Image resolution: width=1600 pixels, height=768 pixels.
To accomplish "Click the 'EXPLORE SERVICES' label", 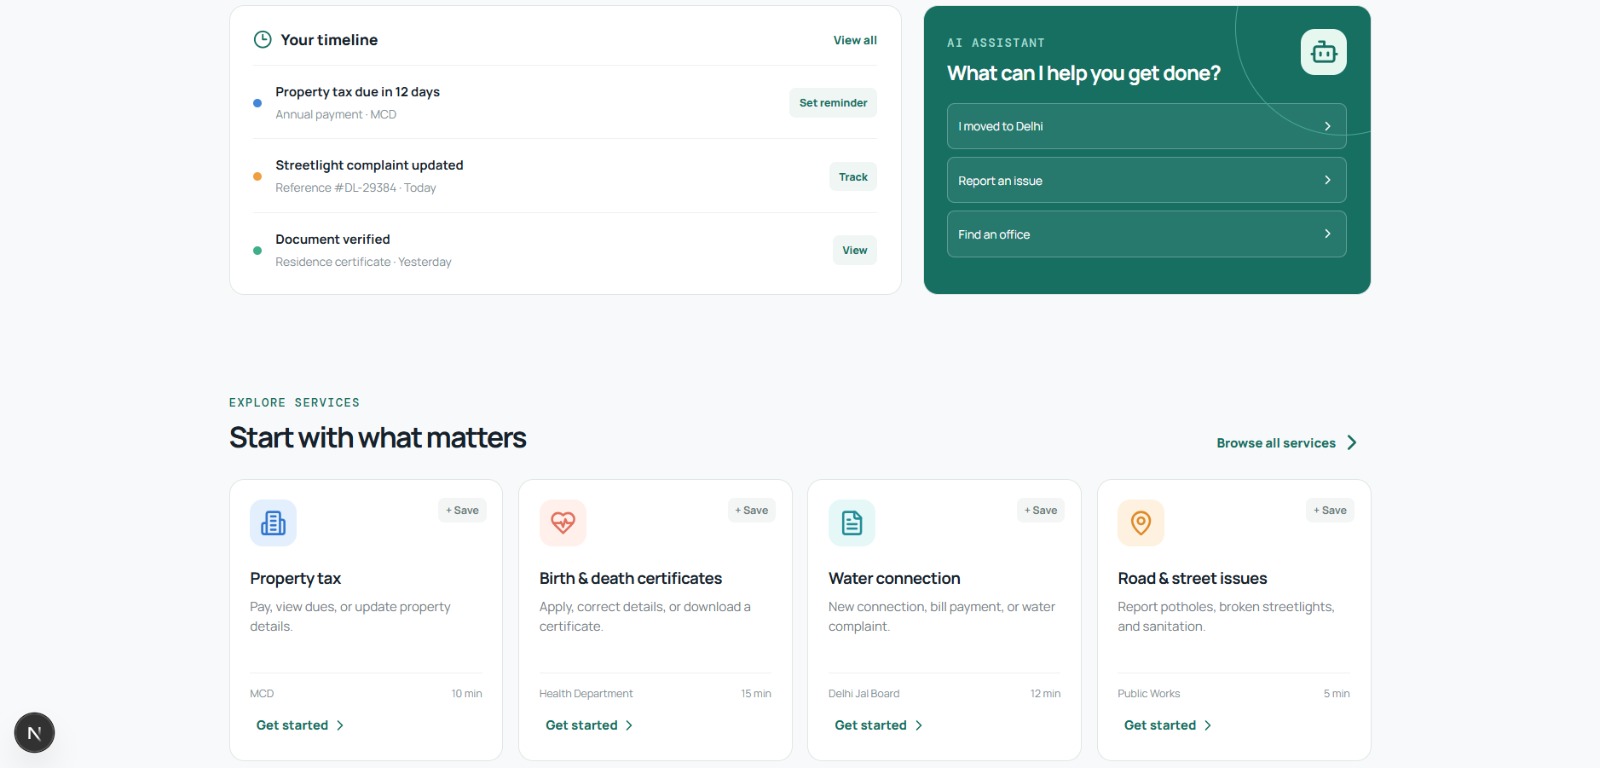I will pyautogui.click(x=294, y=403).
